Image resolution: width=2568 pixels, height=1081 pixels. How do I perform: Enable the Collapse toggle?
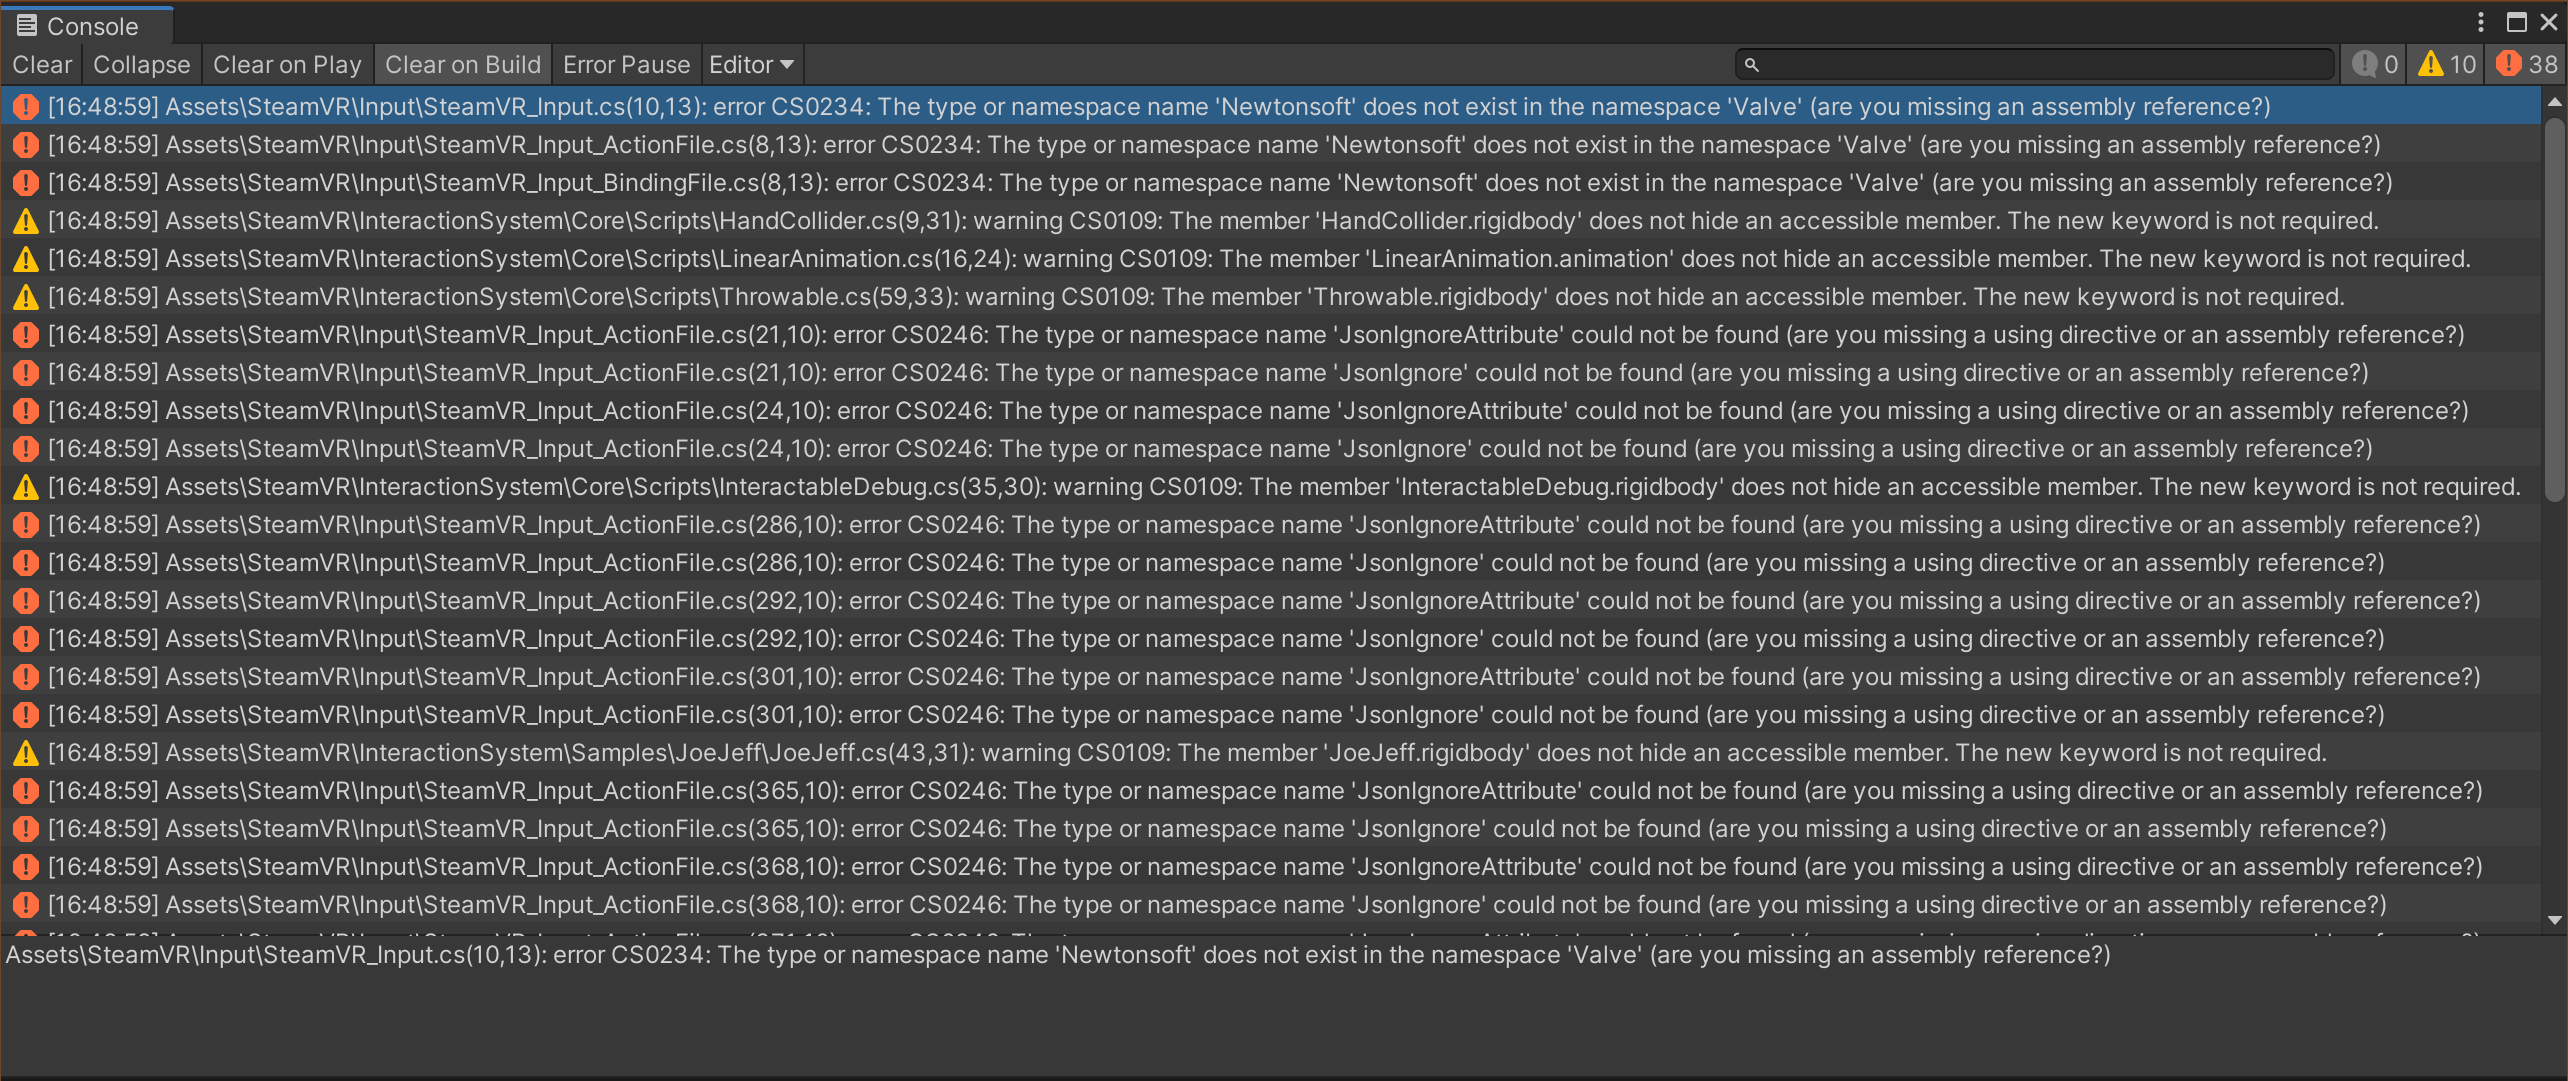pyautogui.click(x=141, y=63)
